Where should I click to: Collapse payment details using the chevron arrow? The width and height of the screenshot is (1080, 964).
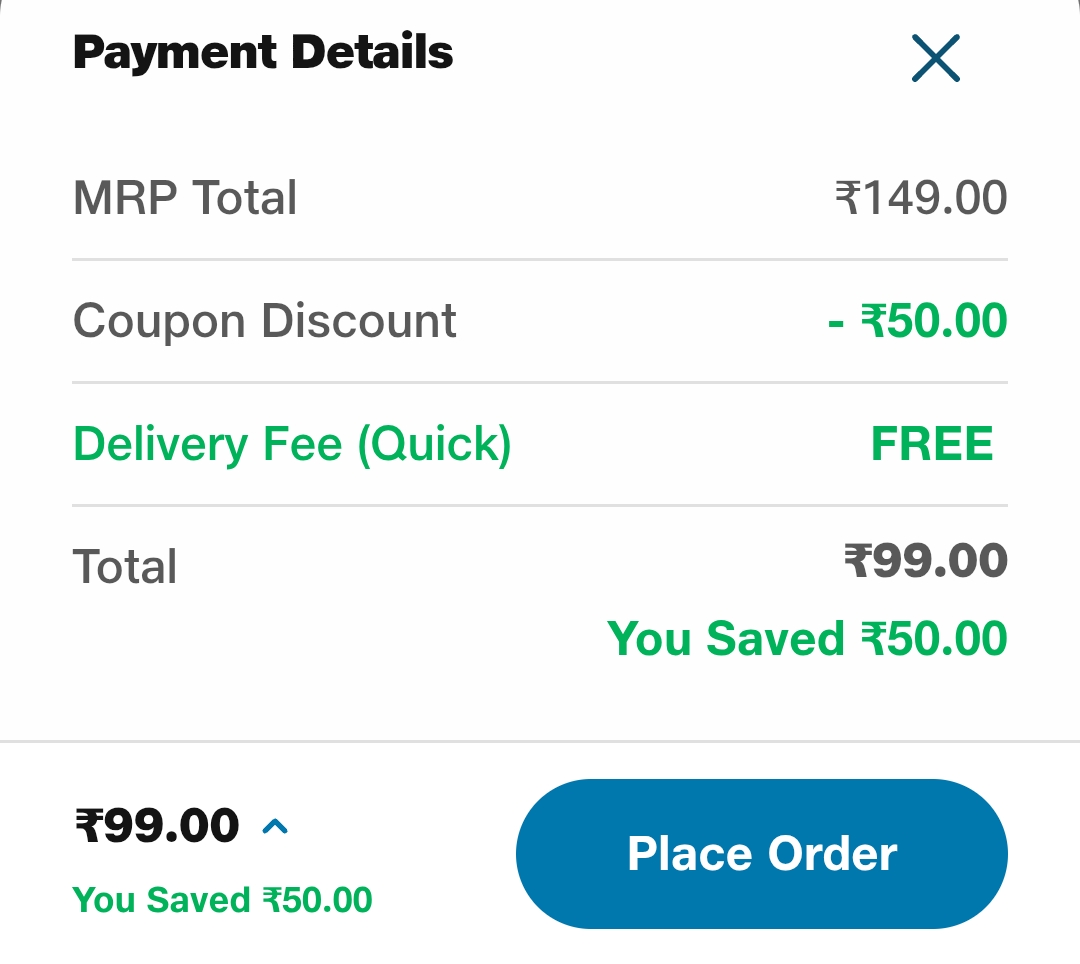(x=275, y=826)
